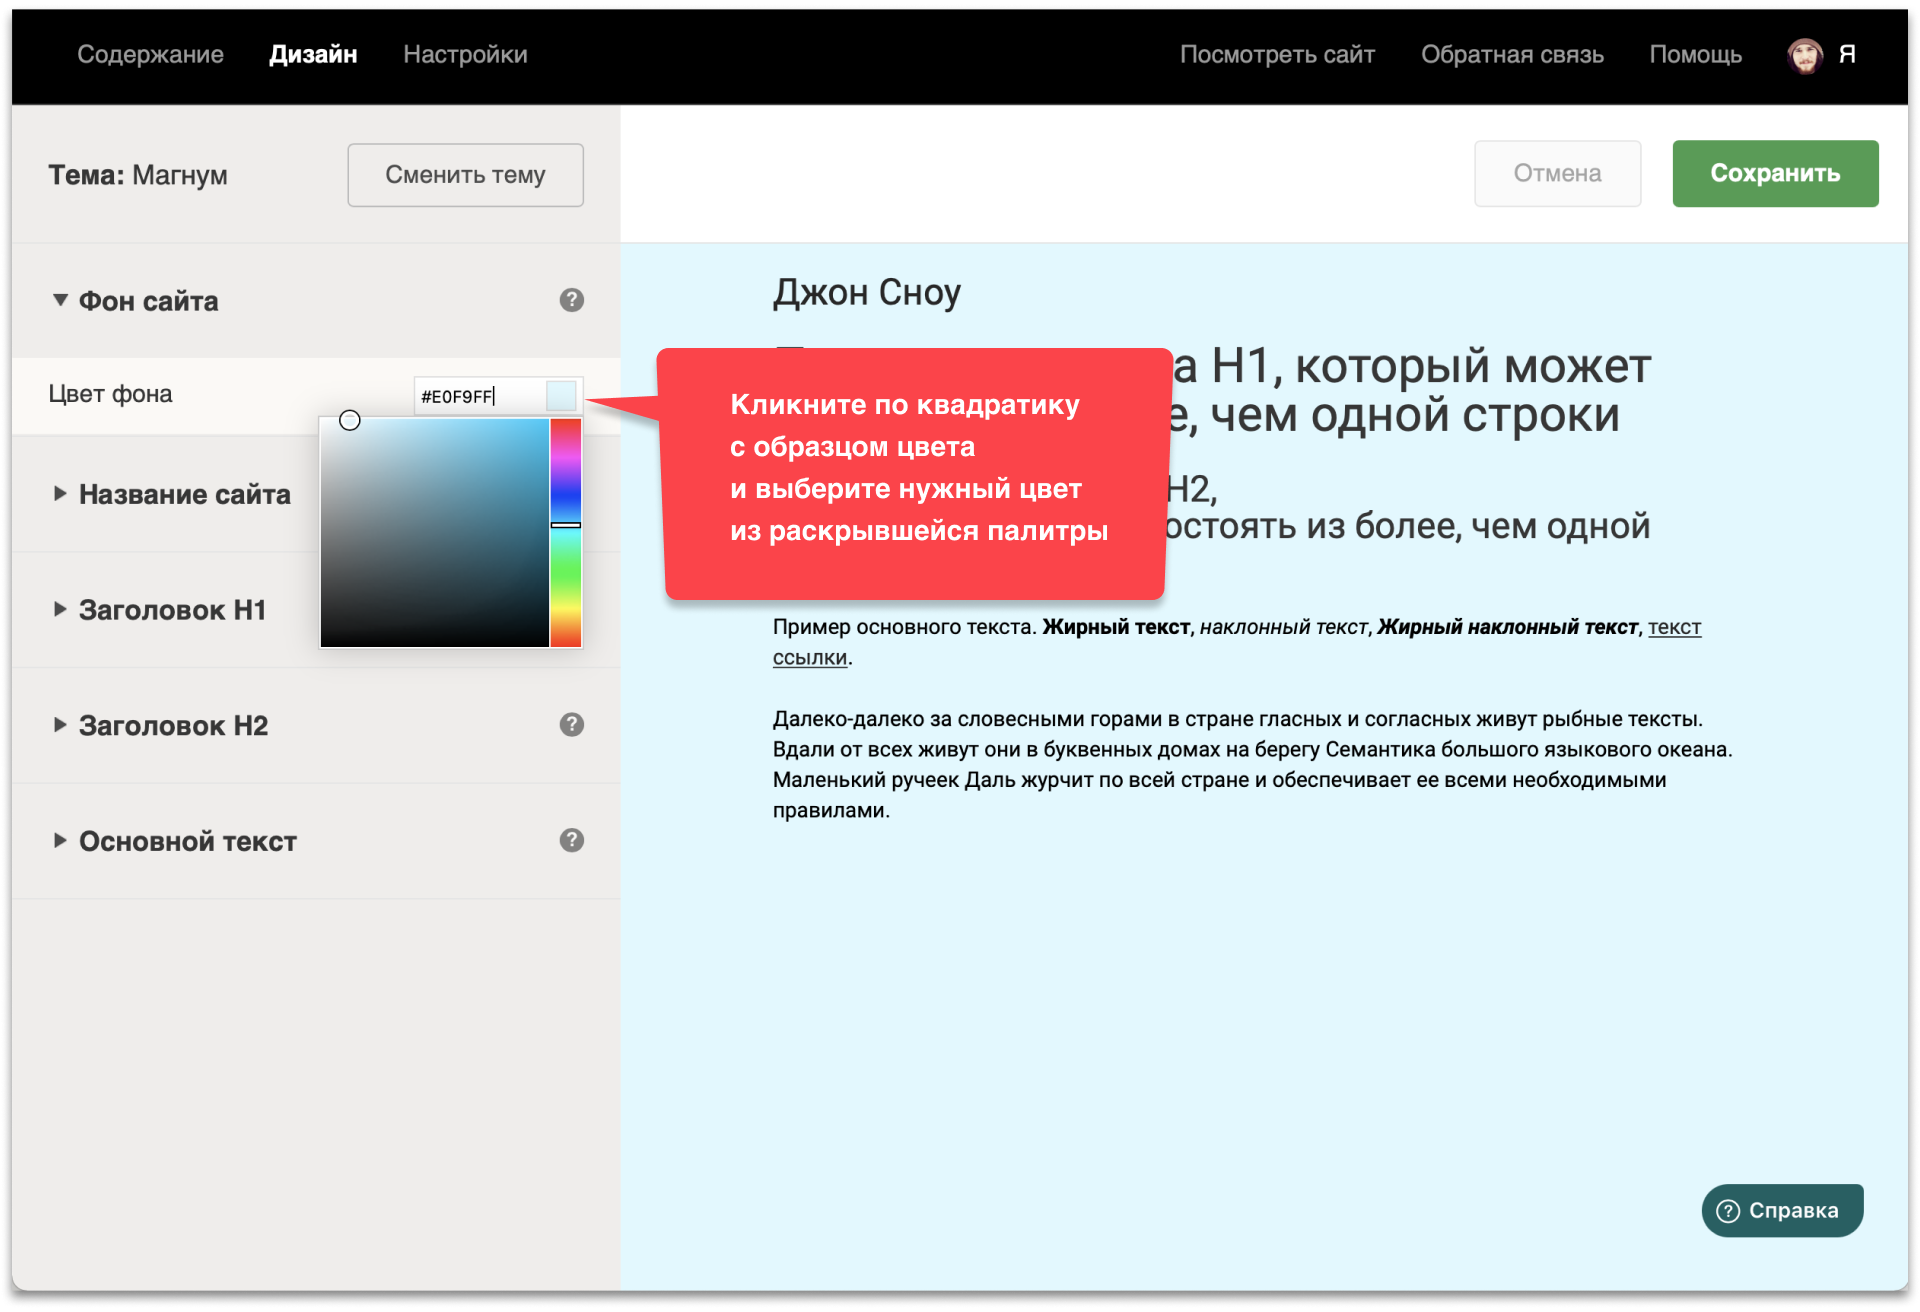Screen dimensions: 1920x1312
Task: Switch to the Содержание tab
Action: pyautogui.click(x=150, y=55)
